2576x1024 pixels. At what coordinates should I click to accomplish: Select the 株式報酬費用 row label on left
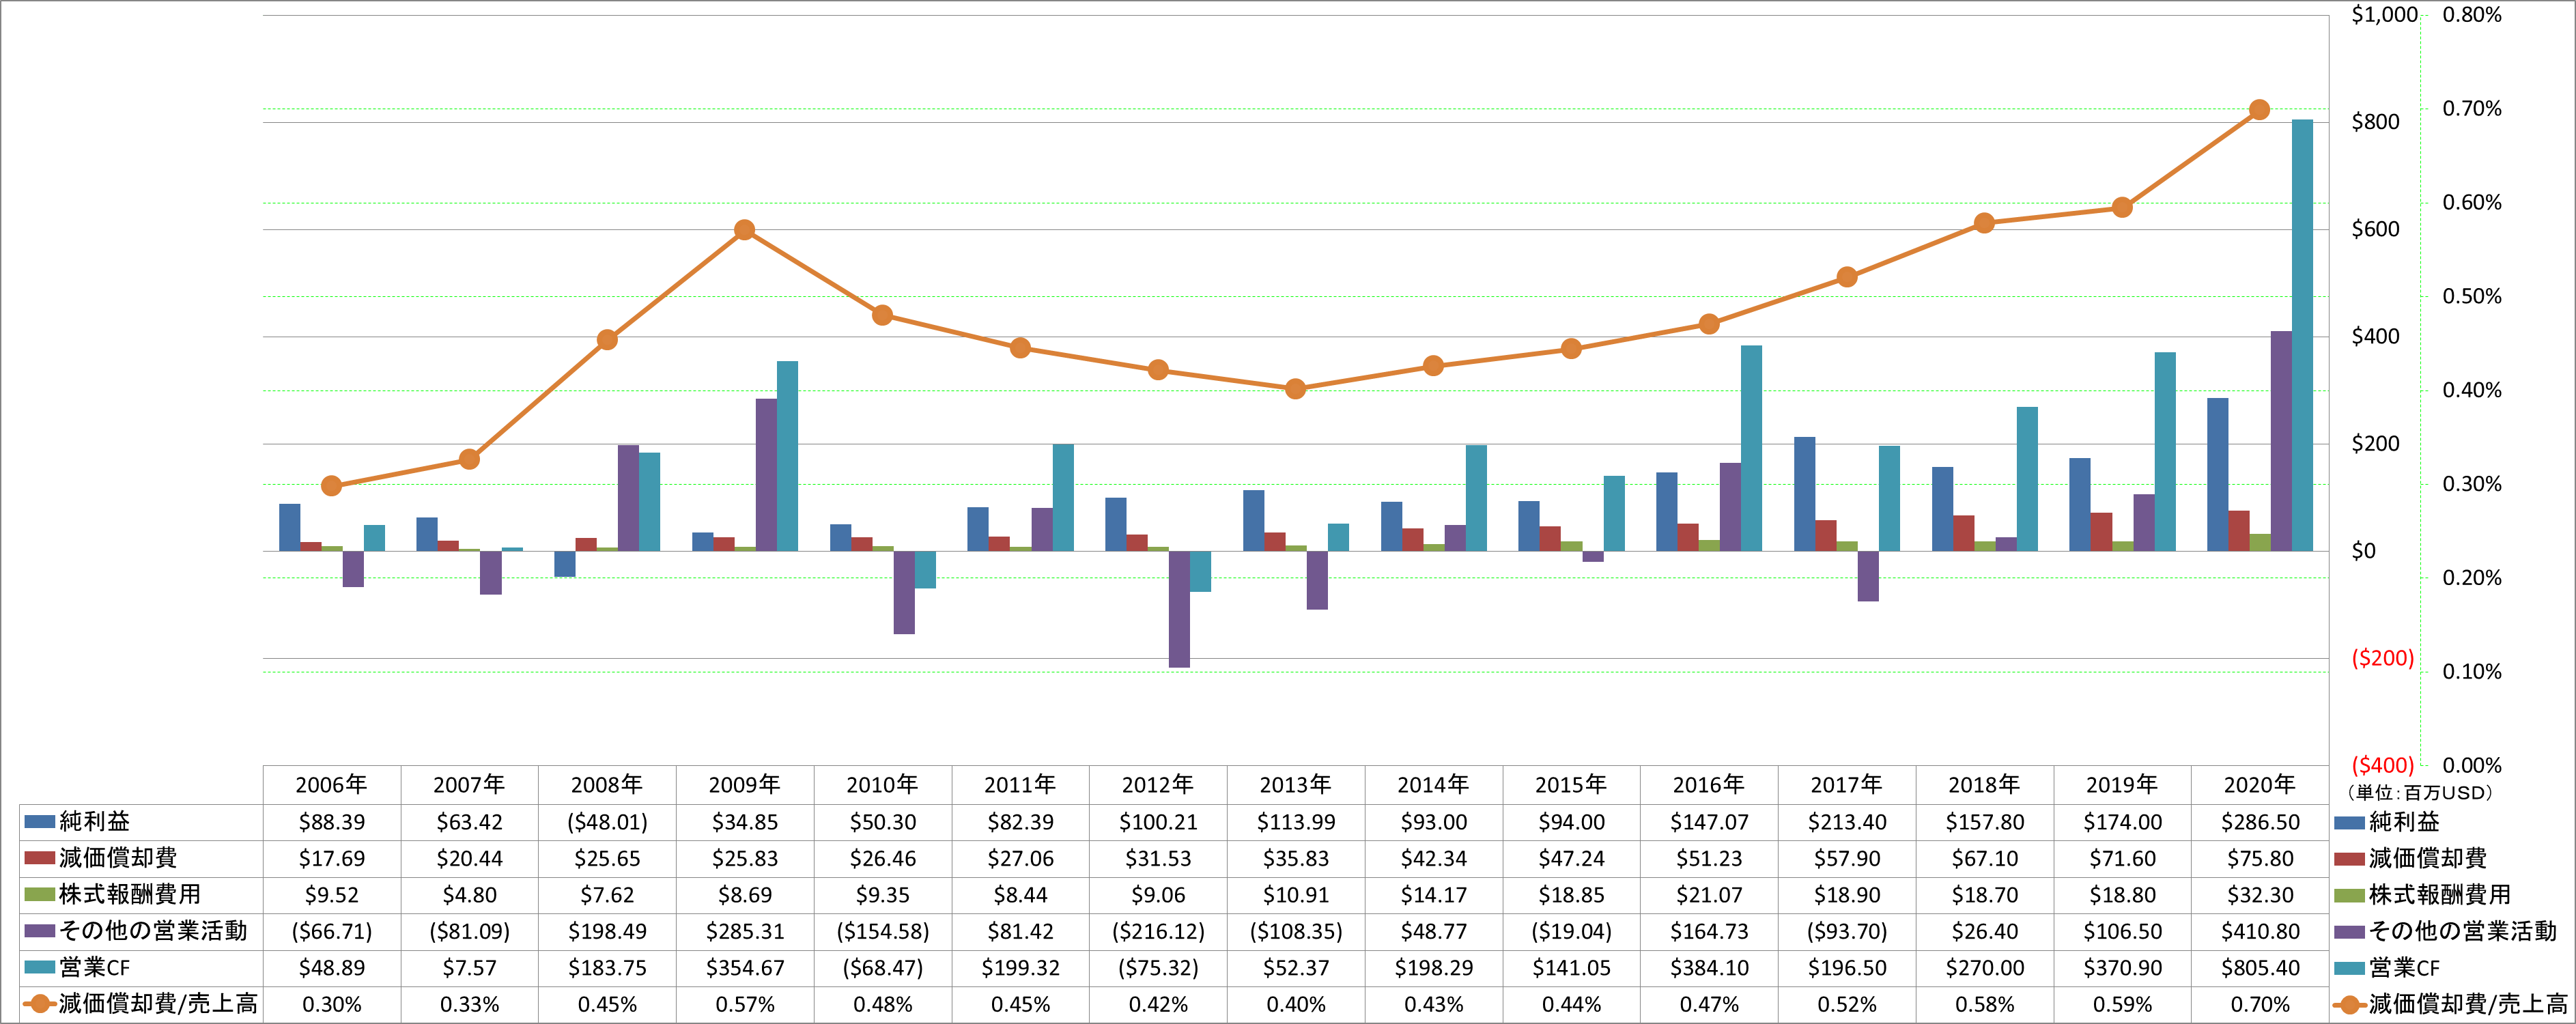[x=130, y=895]
